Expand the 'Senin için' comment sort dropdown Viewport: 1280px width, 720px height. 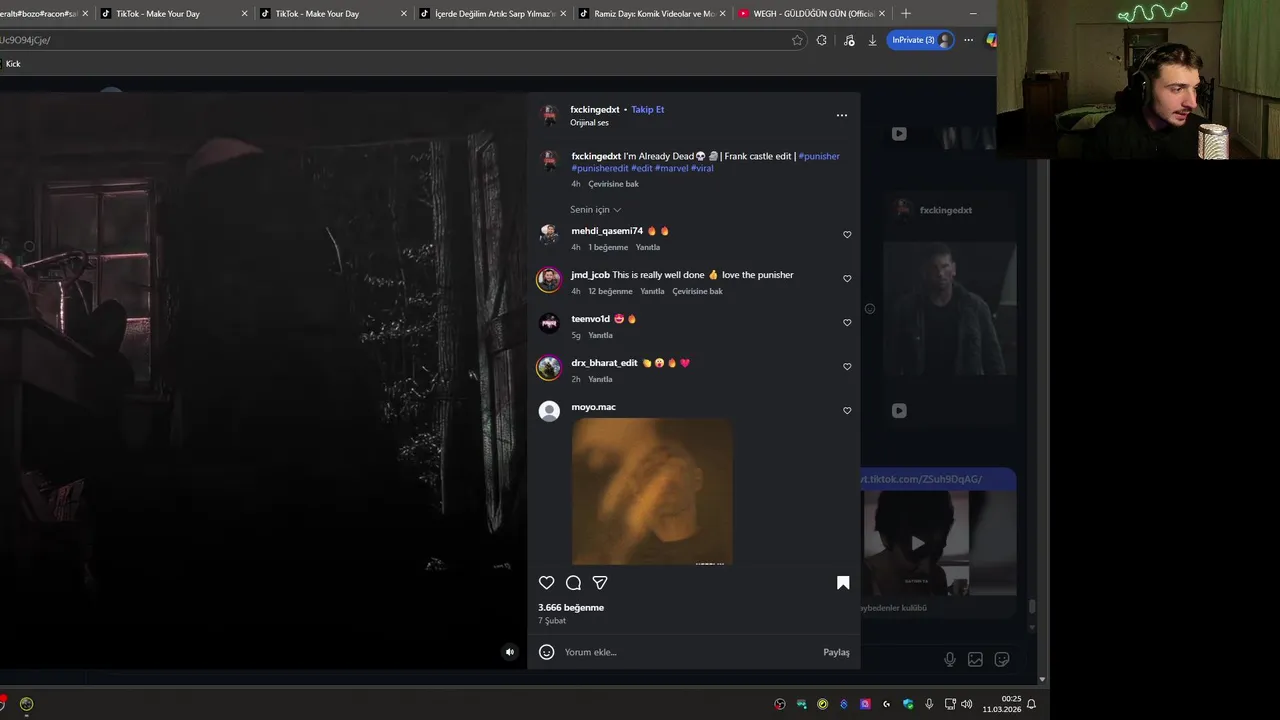point(596,210)
